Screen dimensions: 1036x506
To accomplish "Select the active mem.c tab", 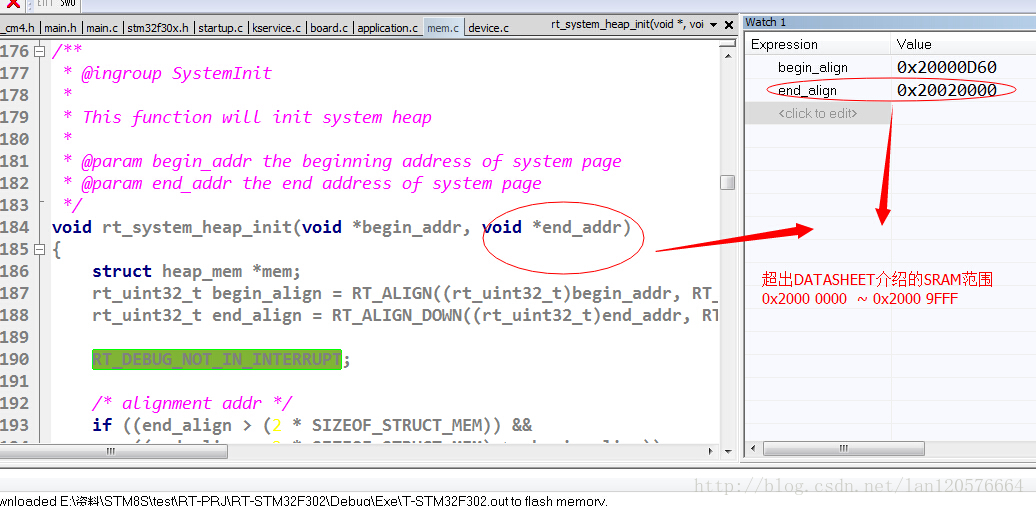I will [443, 28].
